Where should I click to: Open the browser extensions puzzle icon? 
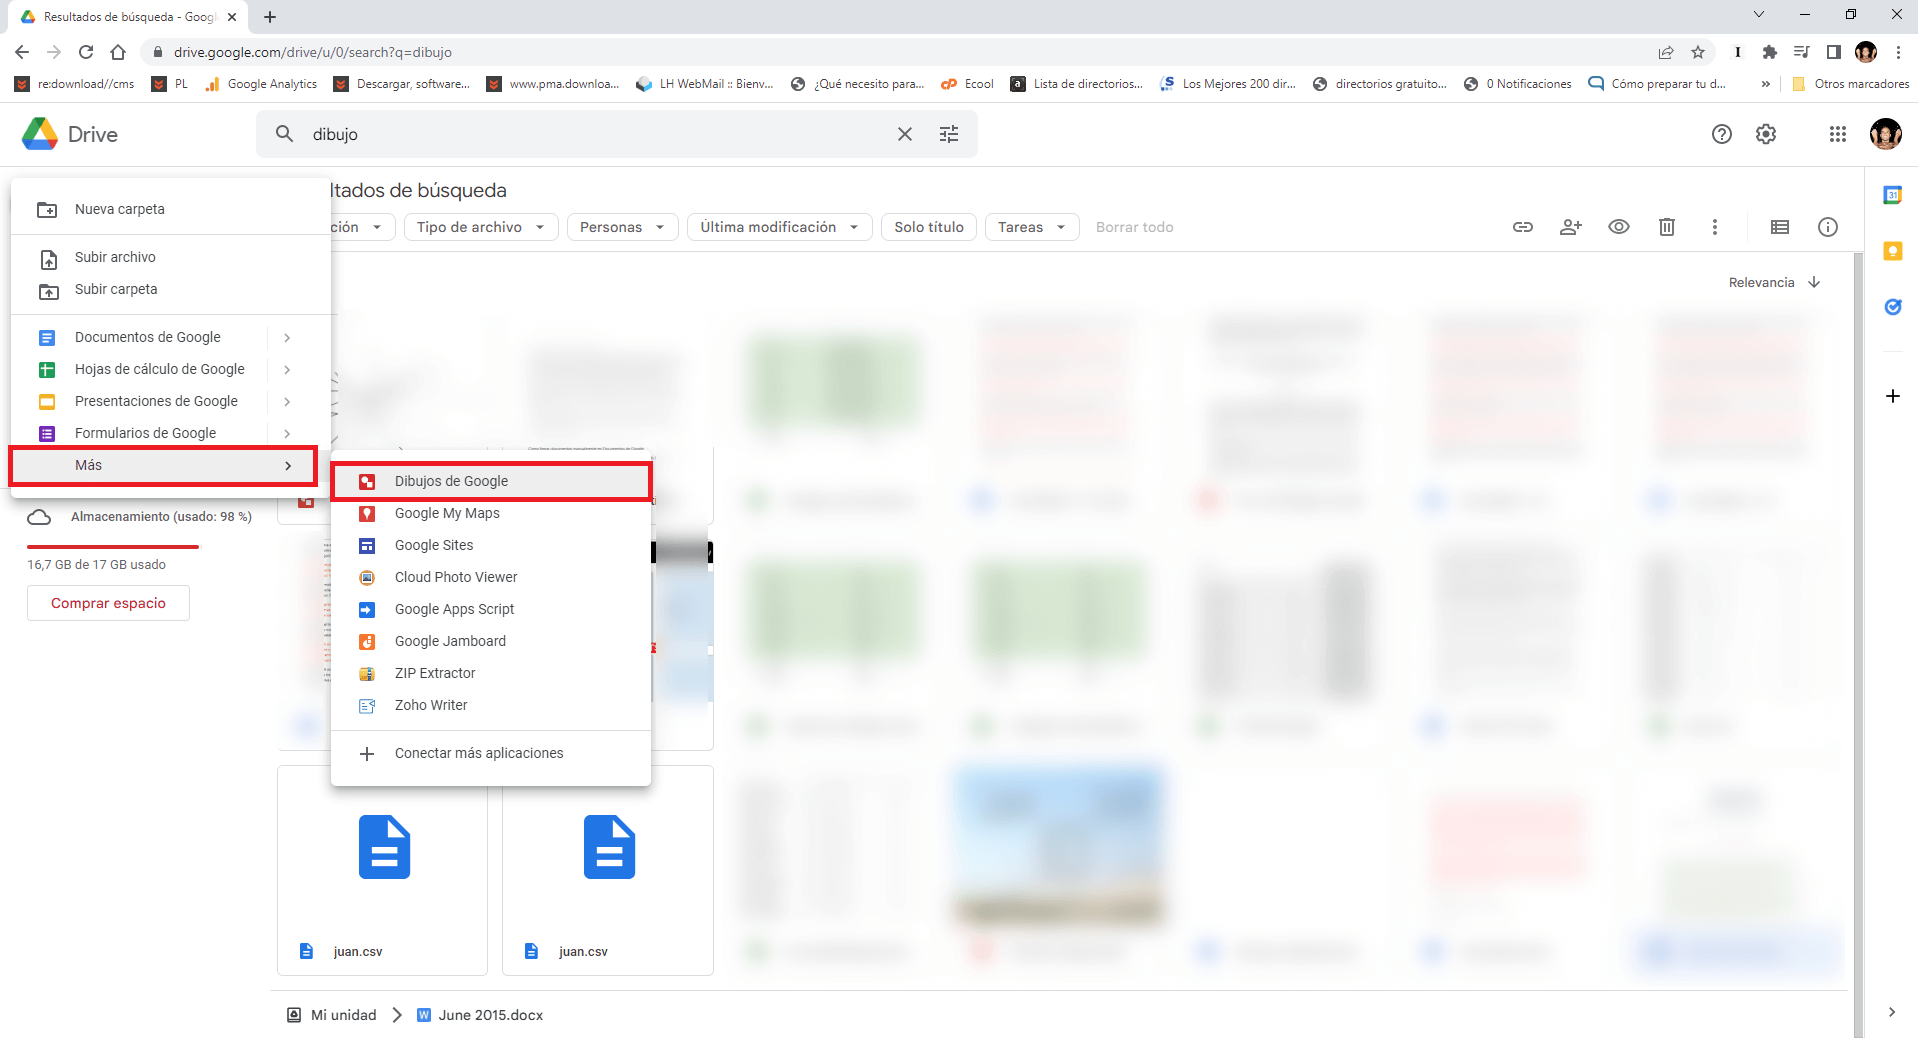pyautogui.click(x=1770, y=52)
